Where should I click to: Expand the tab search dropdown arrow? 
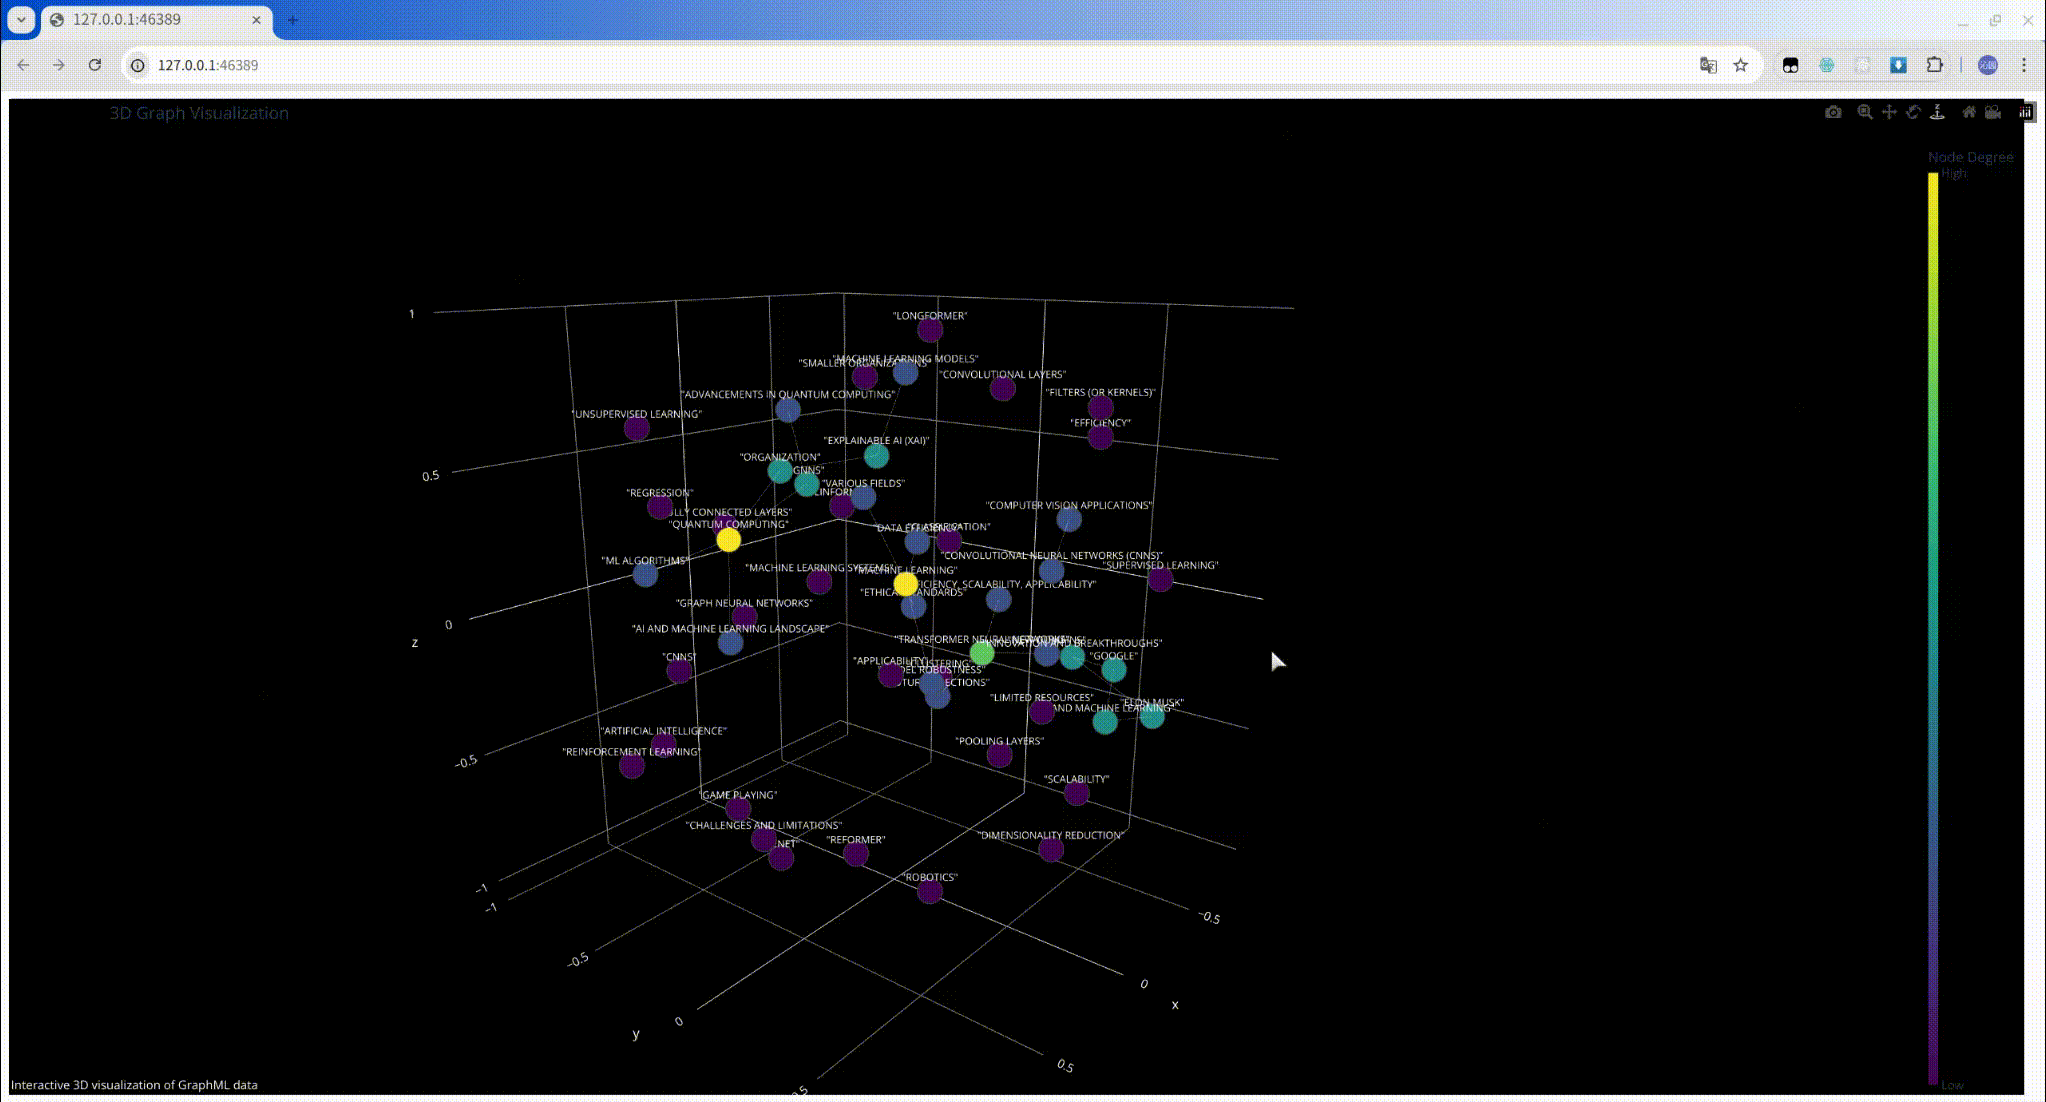click(x=20, y=19)
